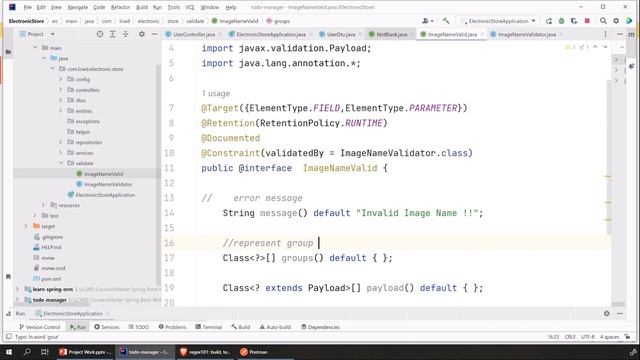Open Windows taskbar search
This screenshot has height=360, width=640.
point(27,352)
